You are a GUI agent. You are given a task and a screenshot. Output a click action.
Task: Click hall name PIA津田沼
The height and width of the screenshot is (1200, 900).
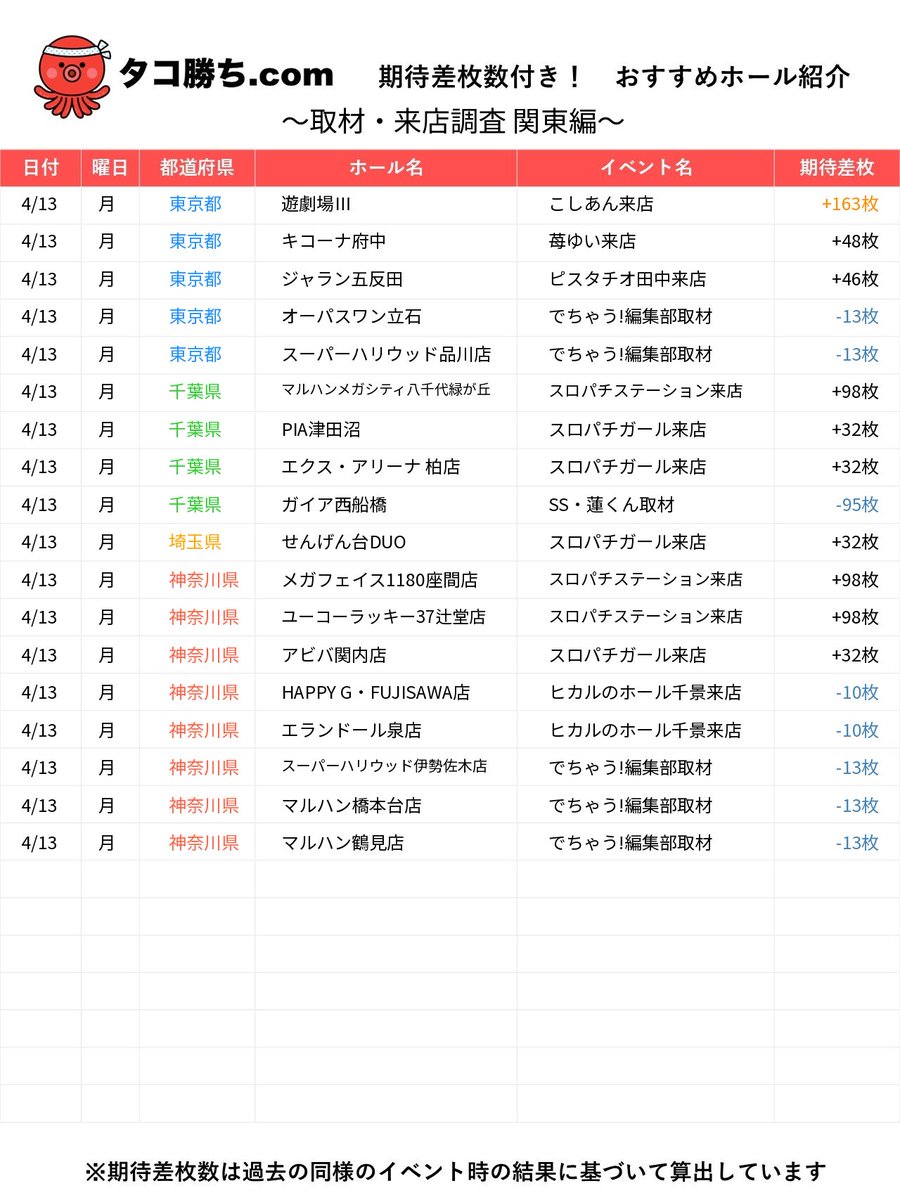(x=321, y=429)
